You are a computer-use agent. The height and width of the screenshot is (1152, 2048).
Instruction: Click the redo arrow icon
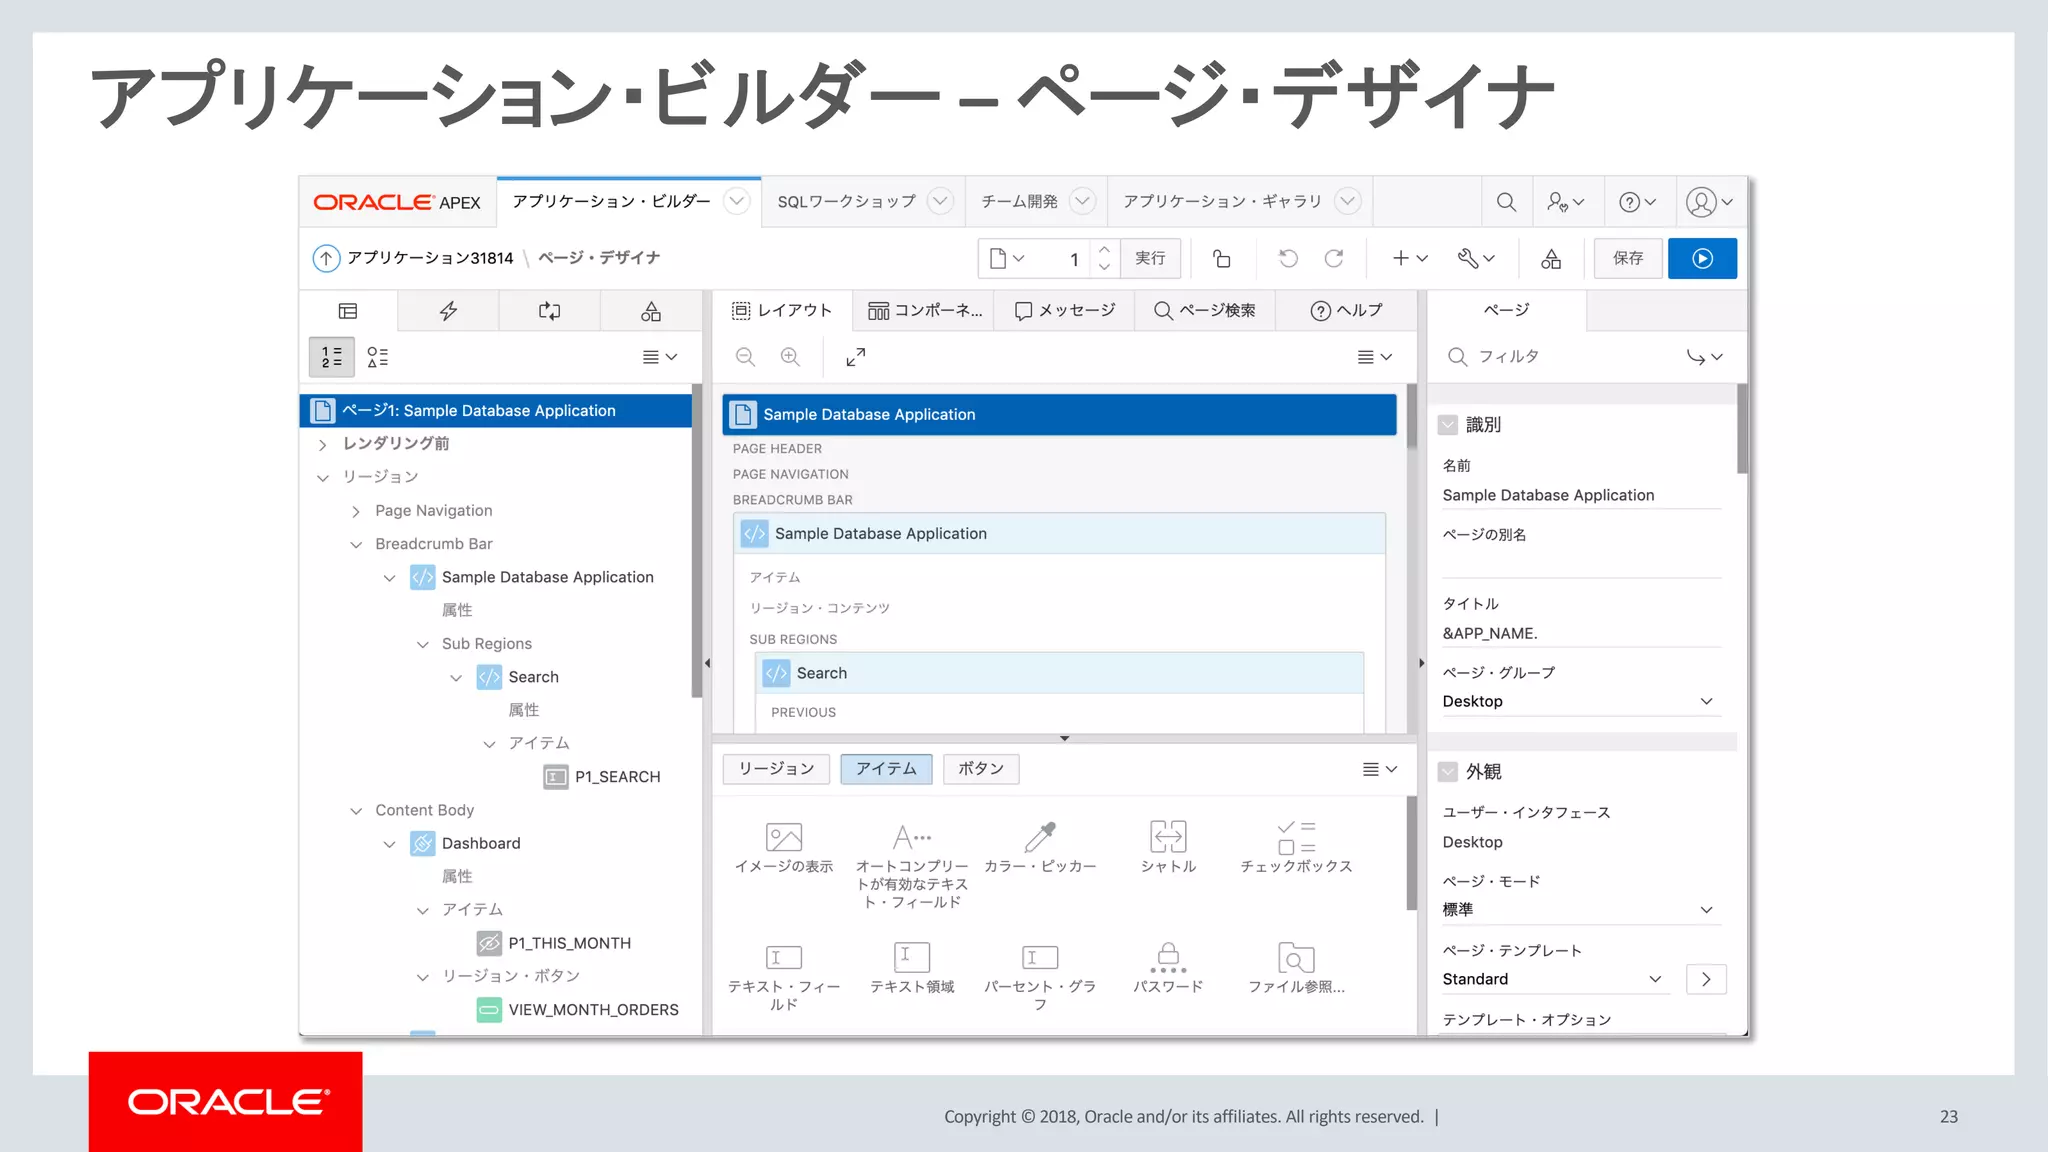coord(1334,258)
